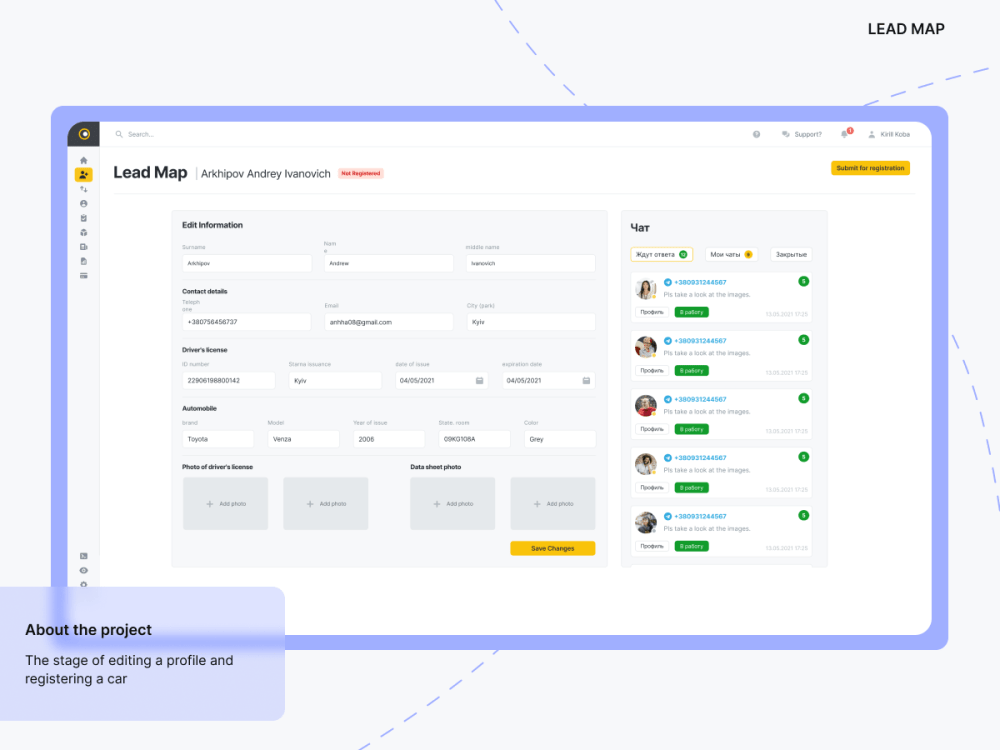Click the license issuance place field Kyiv
Image resolution: width=1000 pixels, height=750 pixels.
pyautogui.click(x=335, y=381)
